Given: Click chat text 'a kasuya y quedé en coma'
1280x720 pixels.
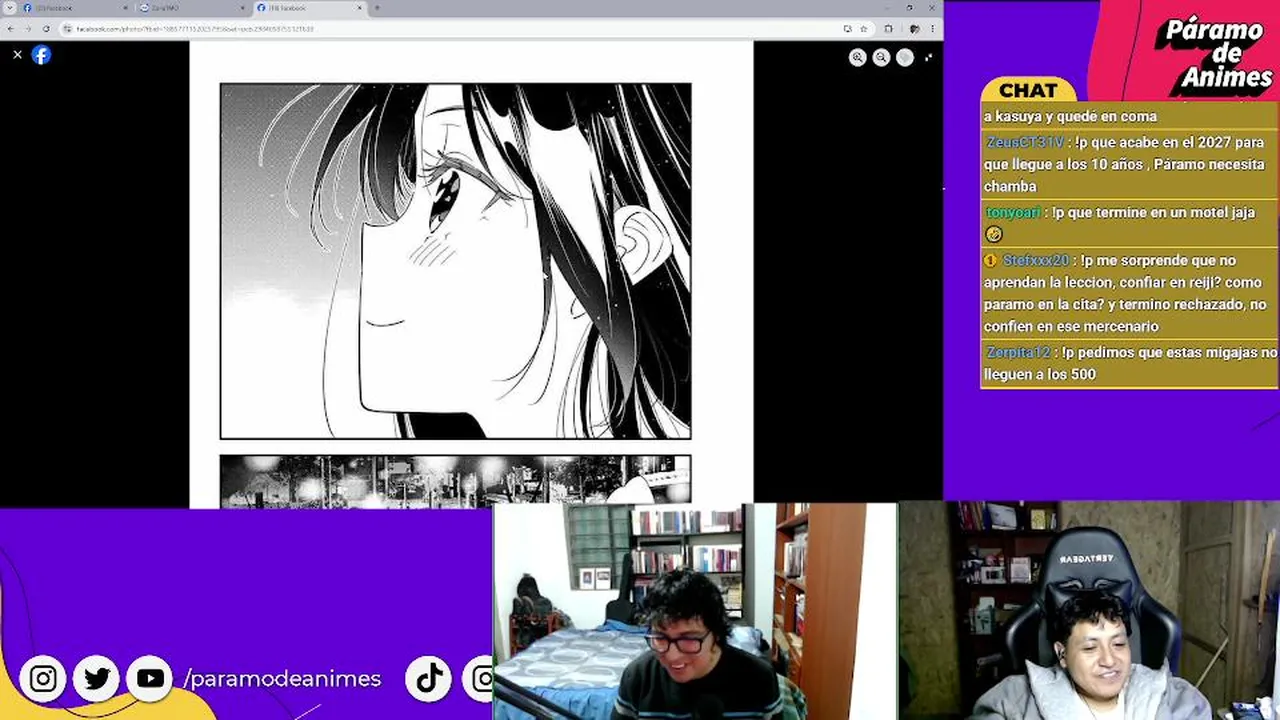Looking at the screenshot, I should pos(1070,116).
